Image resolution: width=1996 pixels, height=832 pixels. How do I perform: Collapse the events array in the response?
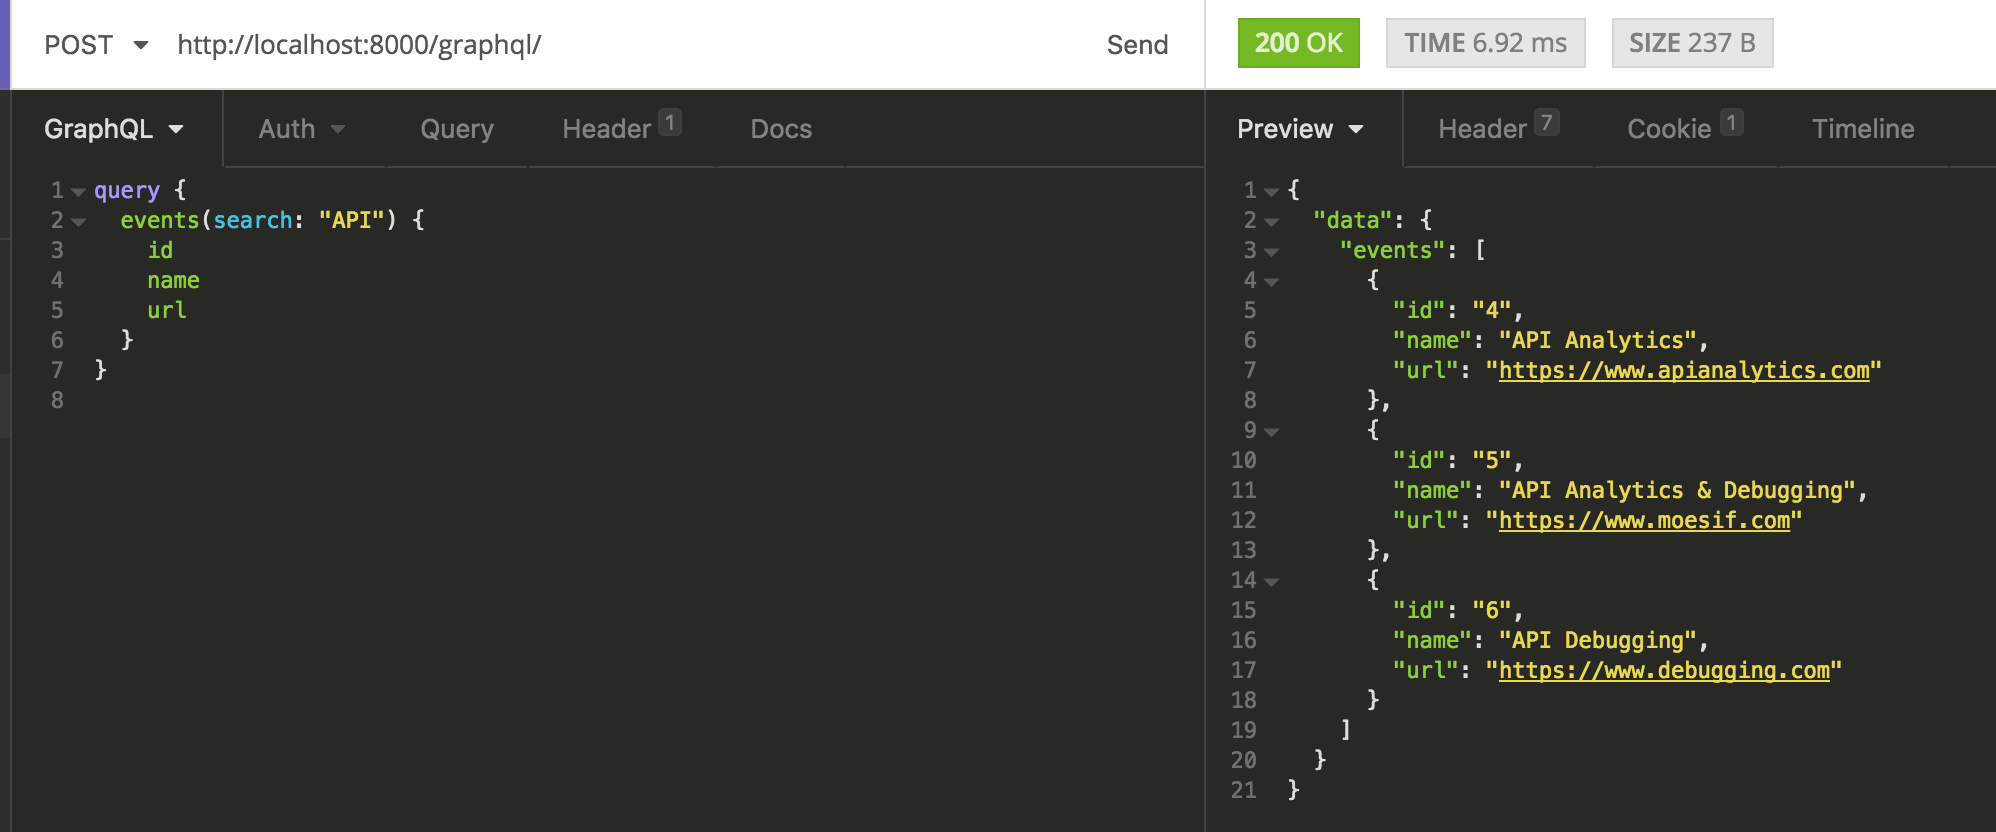pyautogui.click(x=1270, y=251)
